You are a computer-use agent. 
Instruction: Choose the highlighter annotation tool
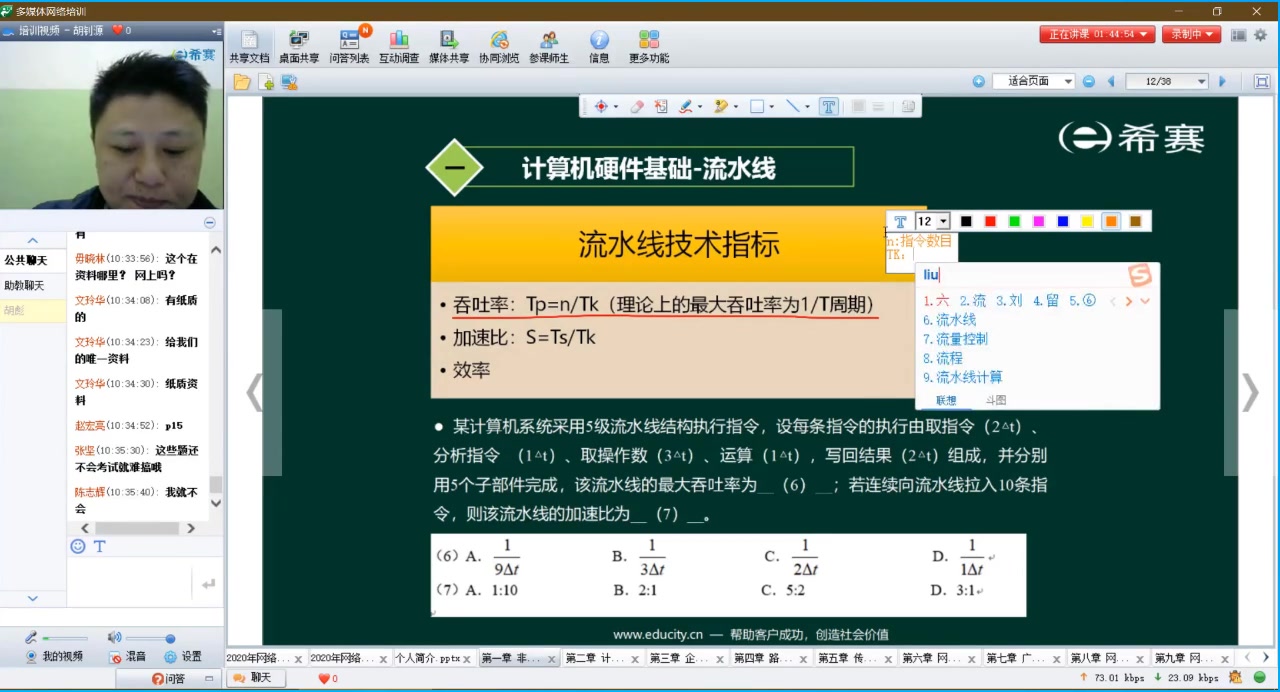tap(720, 106)
